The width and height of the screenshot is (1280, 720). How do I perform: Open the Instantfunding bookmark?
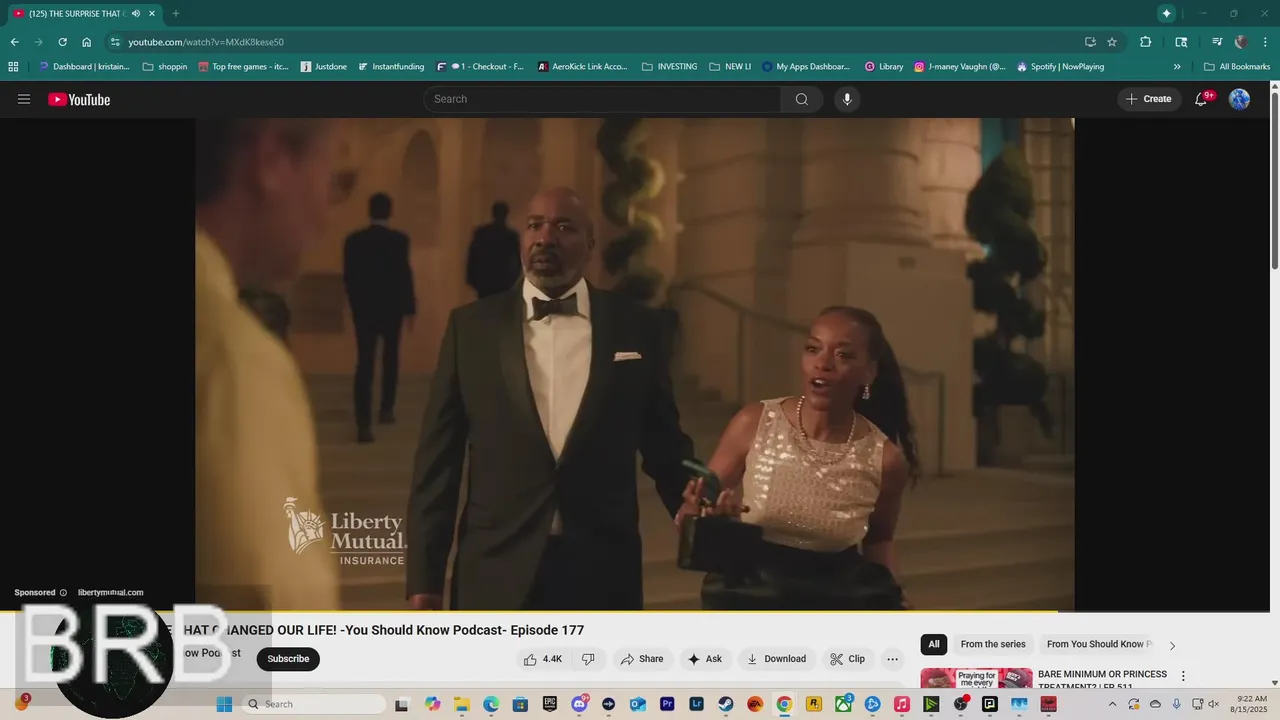391,67
